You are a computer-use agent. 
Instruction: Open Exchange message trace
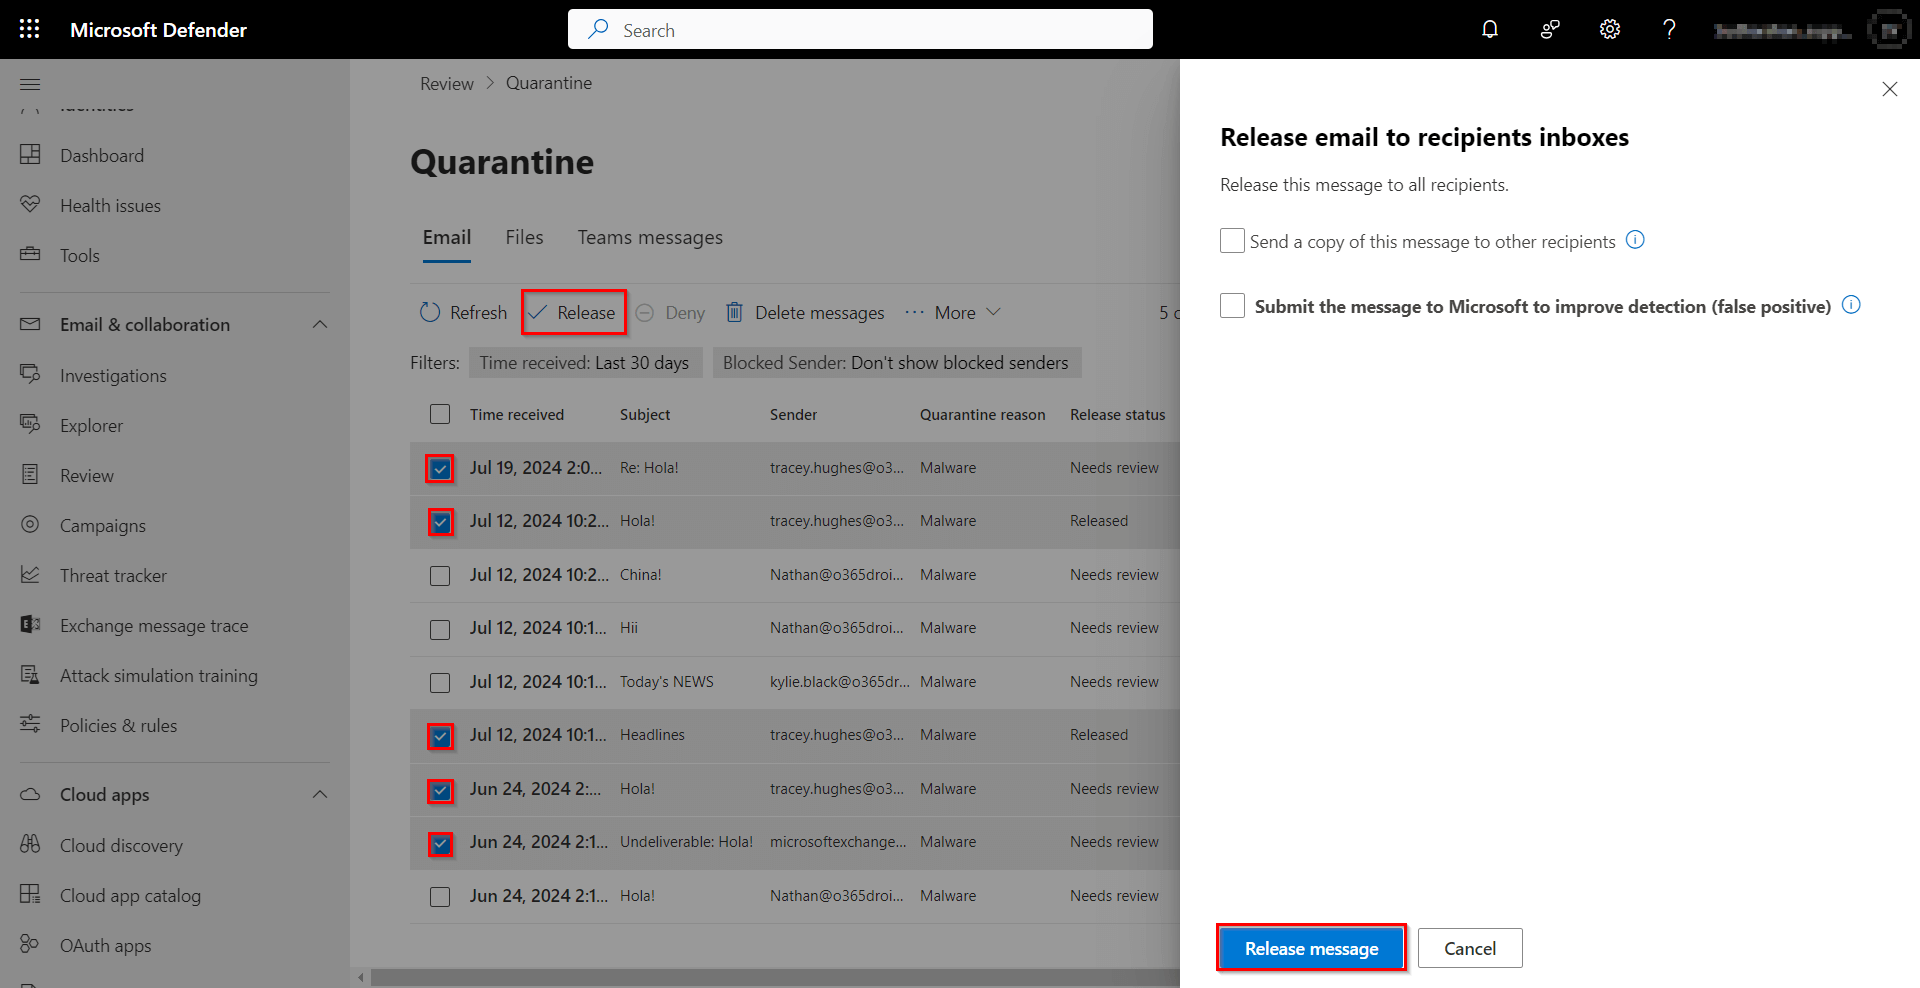point(153,625)
